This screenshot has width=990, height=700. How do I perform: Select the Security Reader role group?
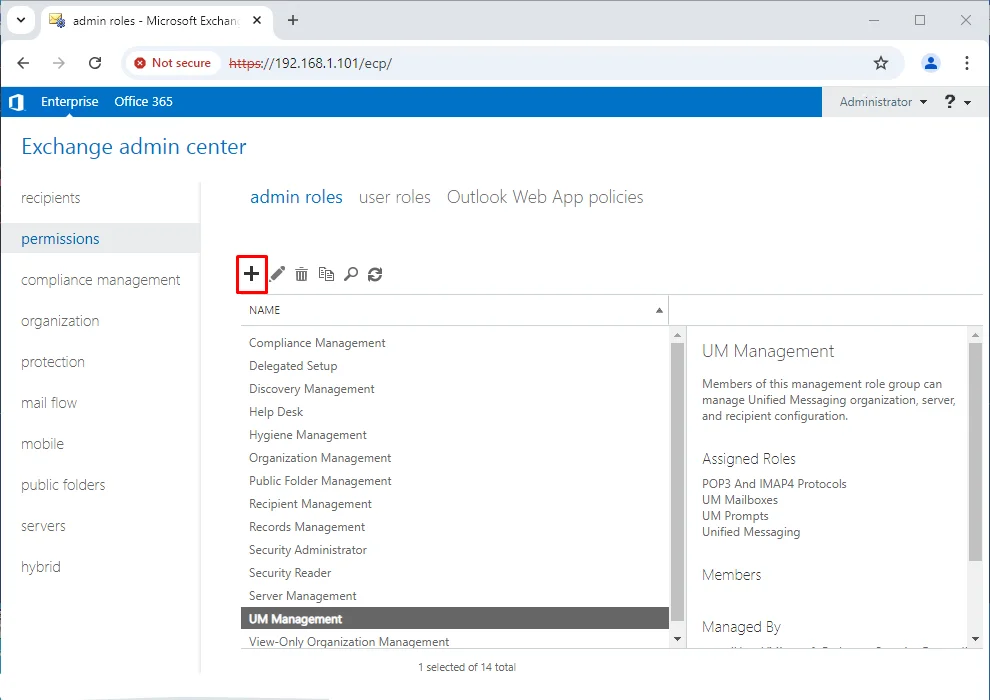pos(455,573)
